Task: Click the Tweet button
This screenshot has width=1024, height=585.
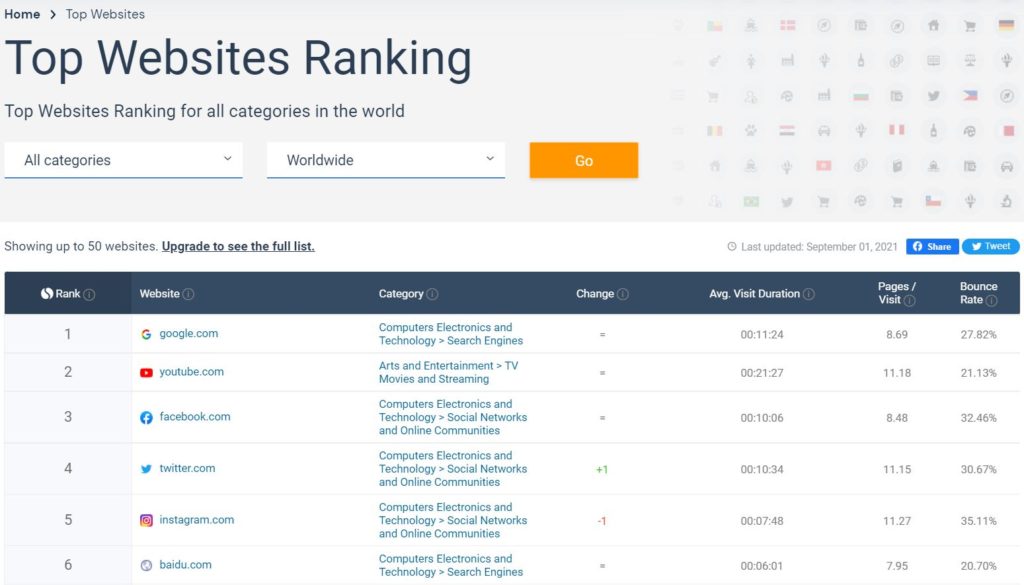Action: tap(991, 247)
